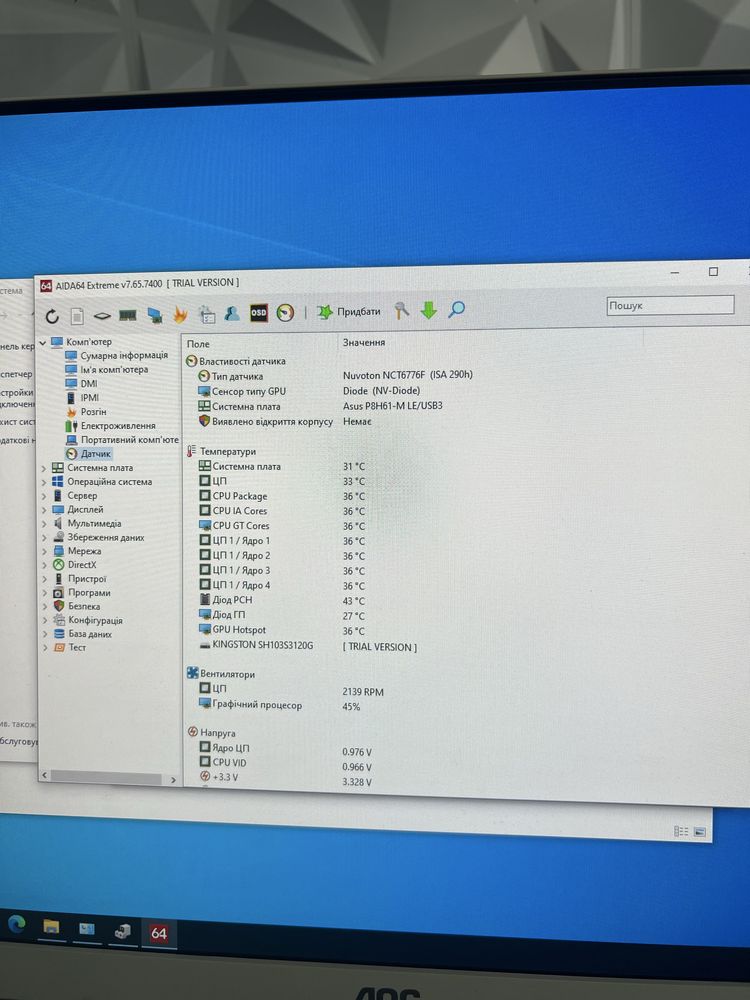The height and width of the screenshot is (1000, 750).
Task: Select the Виявлено відкриття корпусу row
Action: pyautogui.click(x=284, y=422)
